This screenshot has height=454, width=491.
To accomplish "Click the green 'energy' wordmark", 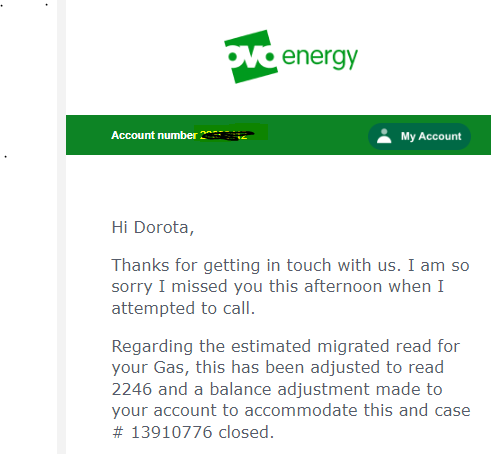I will click(320, 58).
